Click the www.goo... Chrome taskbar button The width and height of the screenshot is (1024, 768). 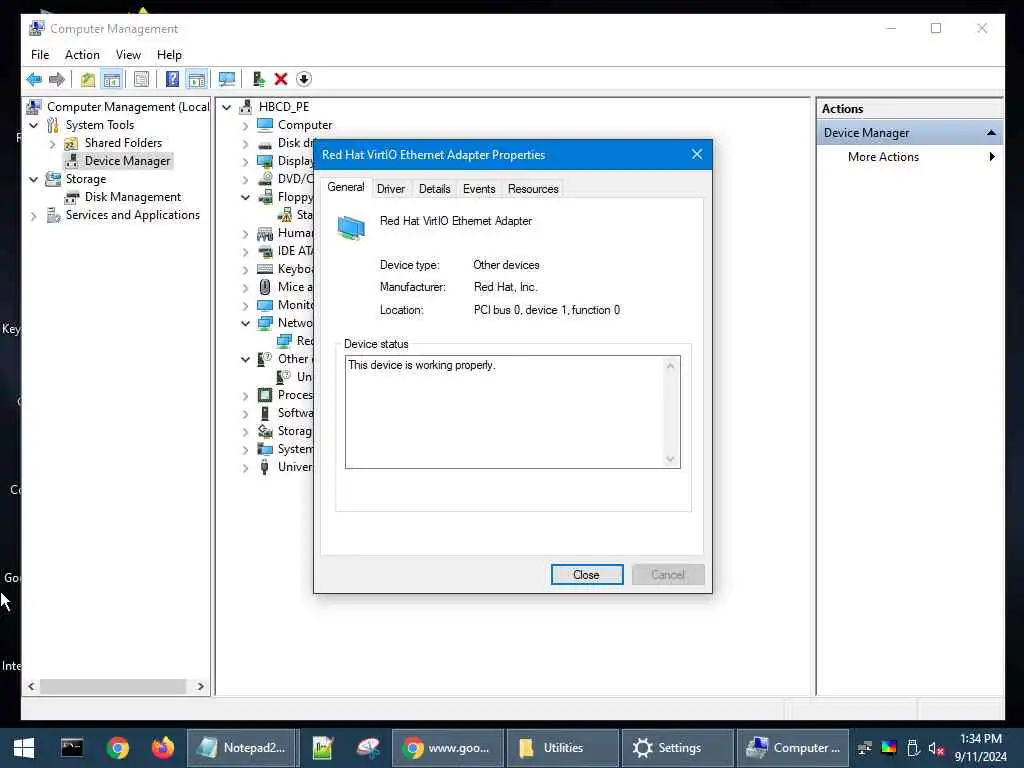447,748
